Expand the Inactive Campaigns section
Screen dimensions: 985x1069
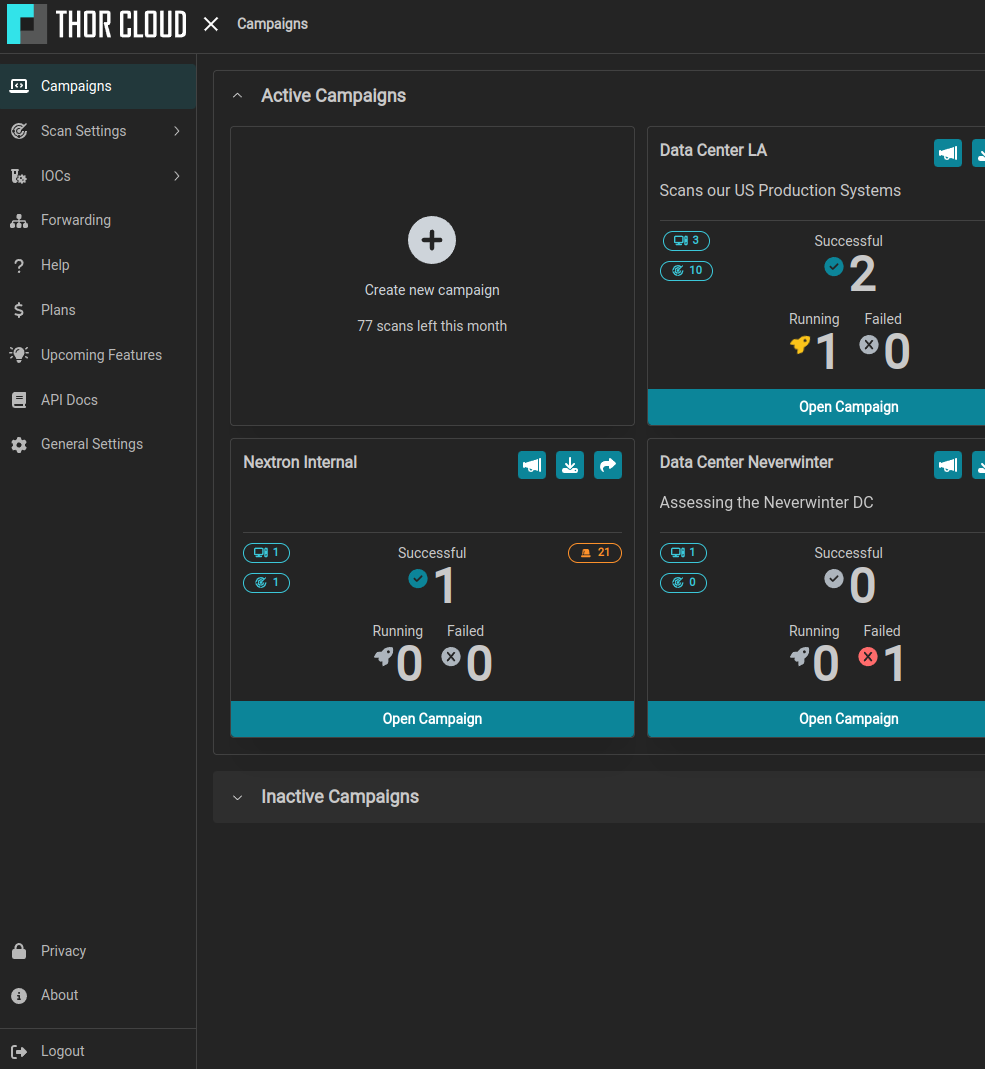click(237, 797)
